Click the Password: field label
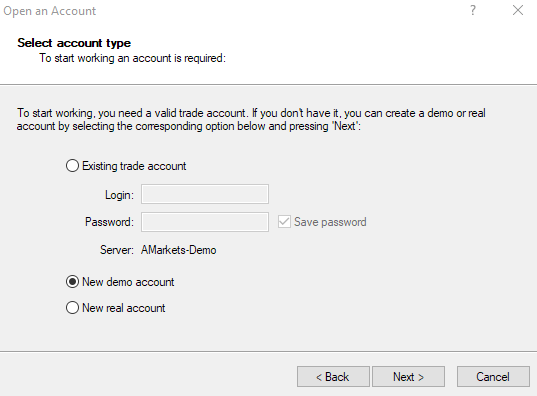 point(109,222)
